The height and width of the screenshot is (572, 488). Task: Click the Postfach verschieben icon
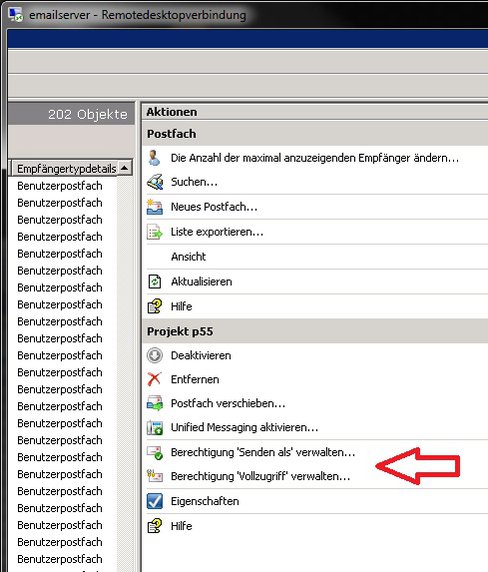[x=155, y=403]
